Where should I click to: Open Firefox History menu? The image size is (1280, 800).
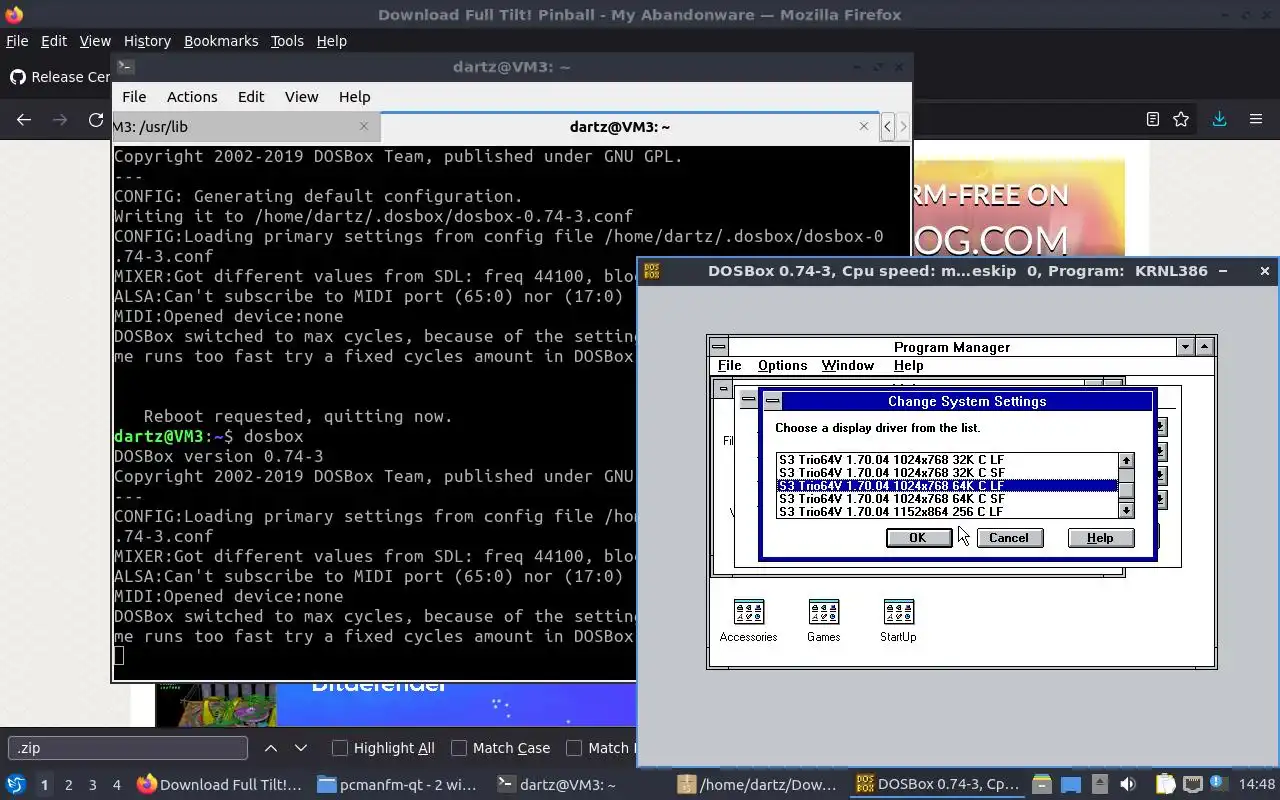point(147,41)
